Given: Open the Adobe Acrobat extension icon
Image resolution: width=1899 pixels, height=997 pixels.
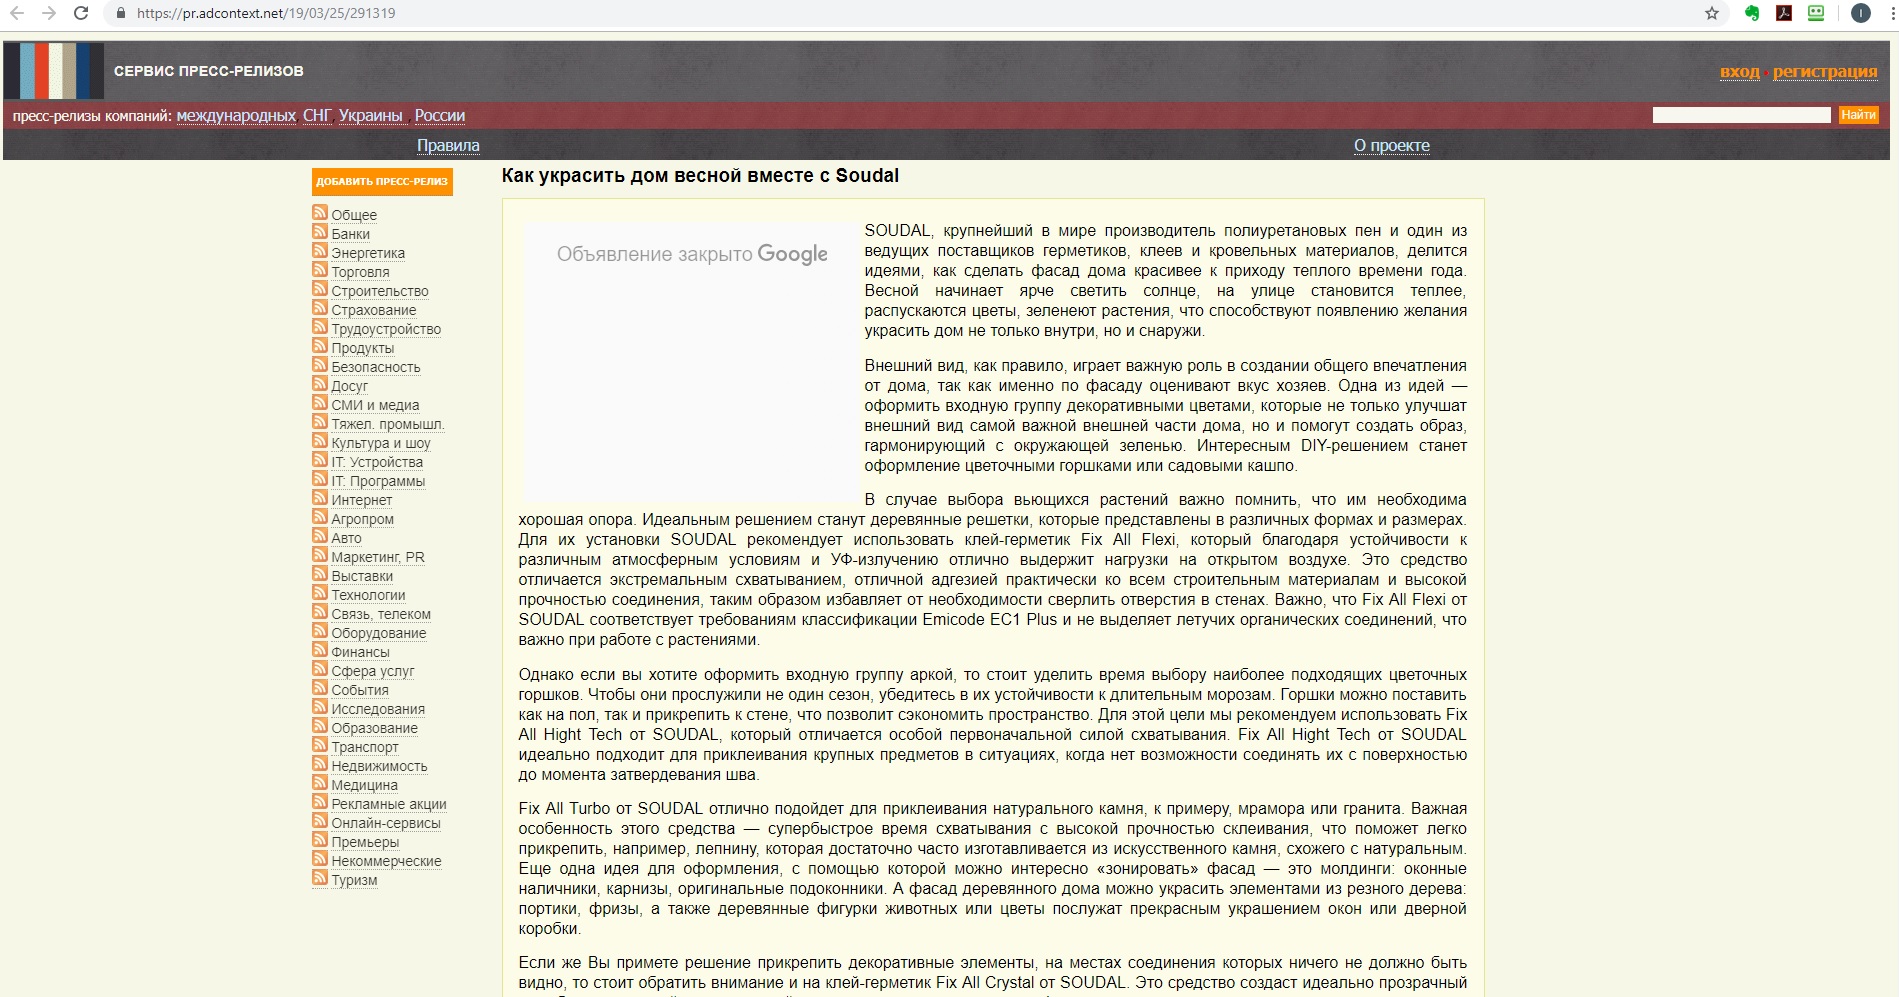Looking at the screenshot, I should tap(1784, 13).
